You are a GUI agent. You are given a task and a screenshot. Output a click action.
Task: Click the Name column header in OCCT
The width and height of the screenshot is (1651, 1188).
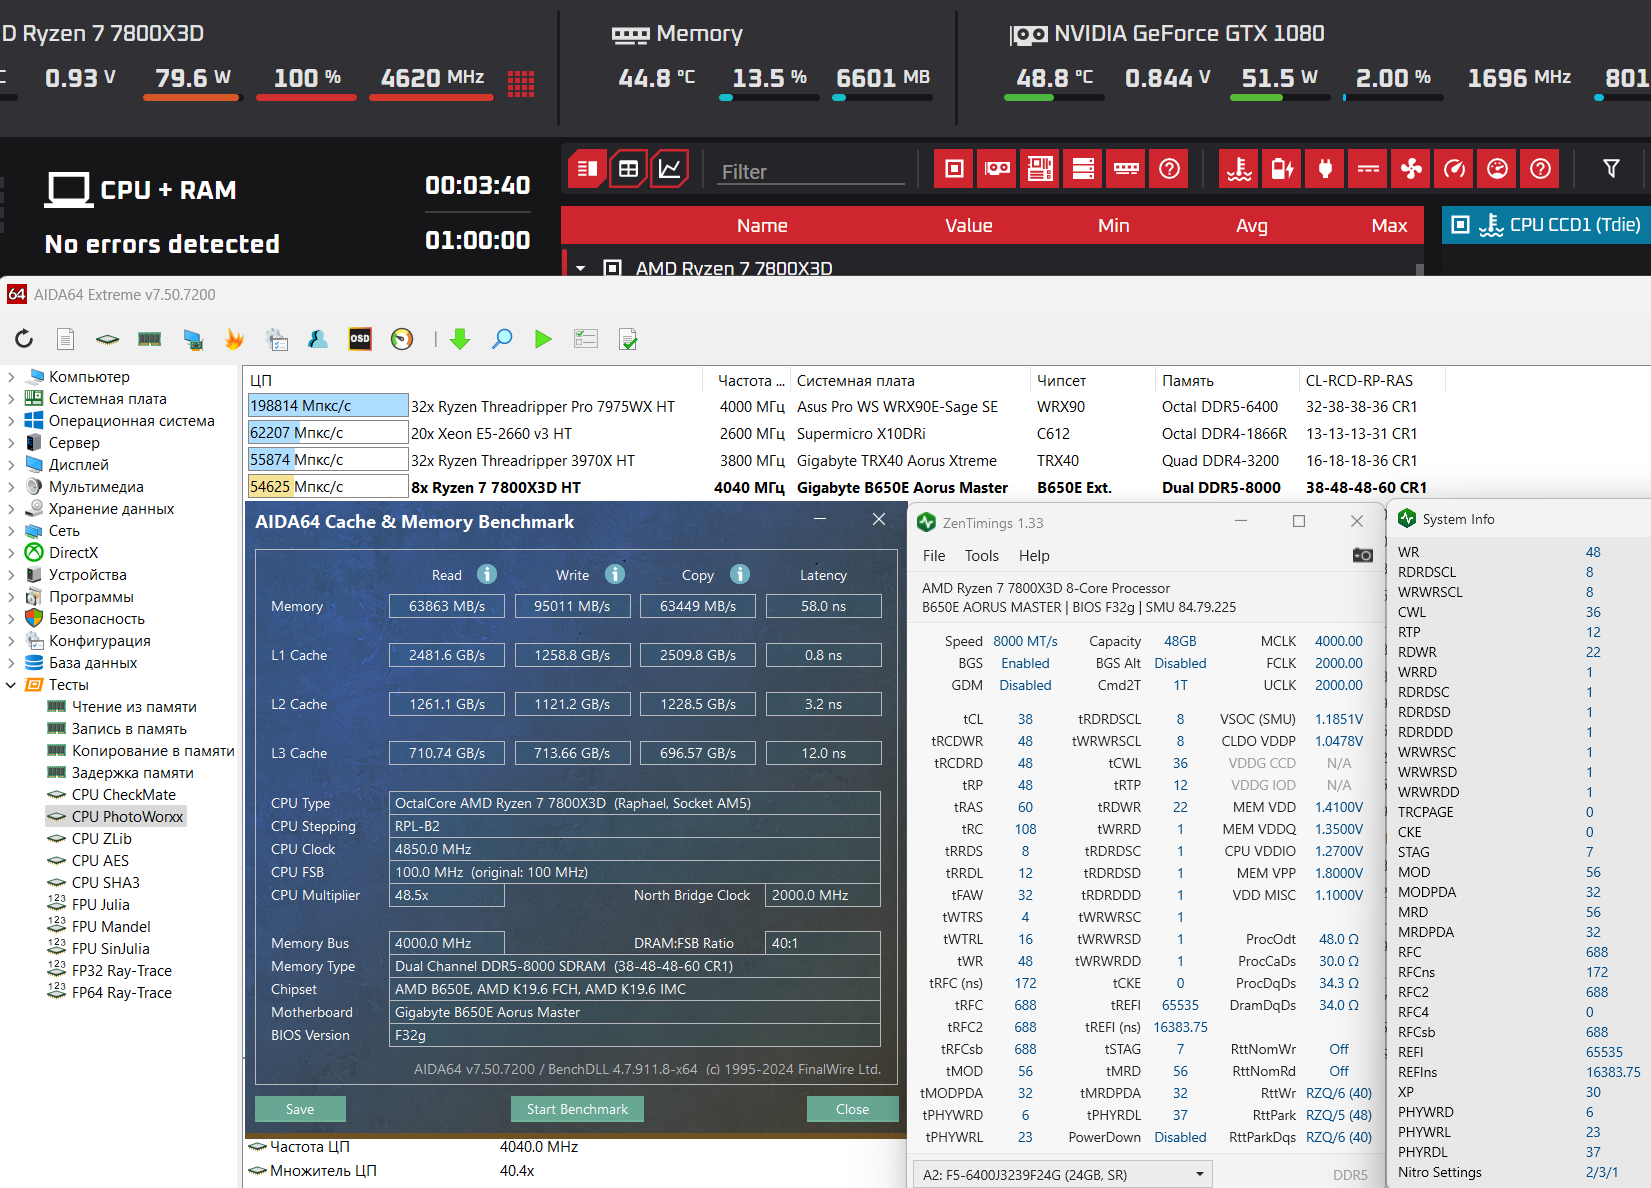coord(762,226)
